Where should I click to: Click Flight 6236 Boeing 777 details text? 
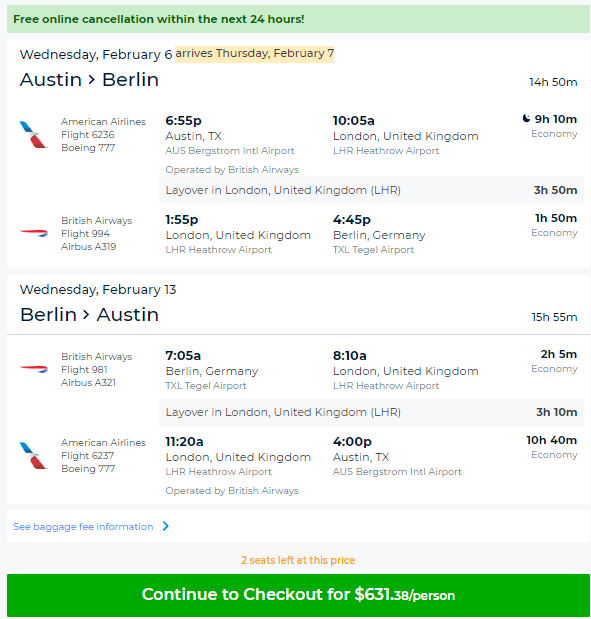click(88, 141)
